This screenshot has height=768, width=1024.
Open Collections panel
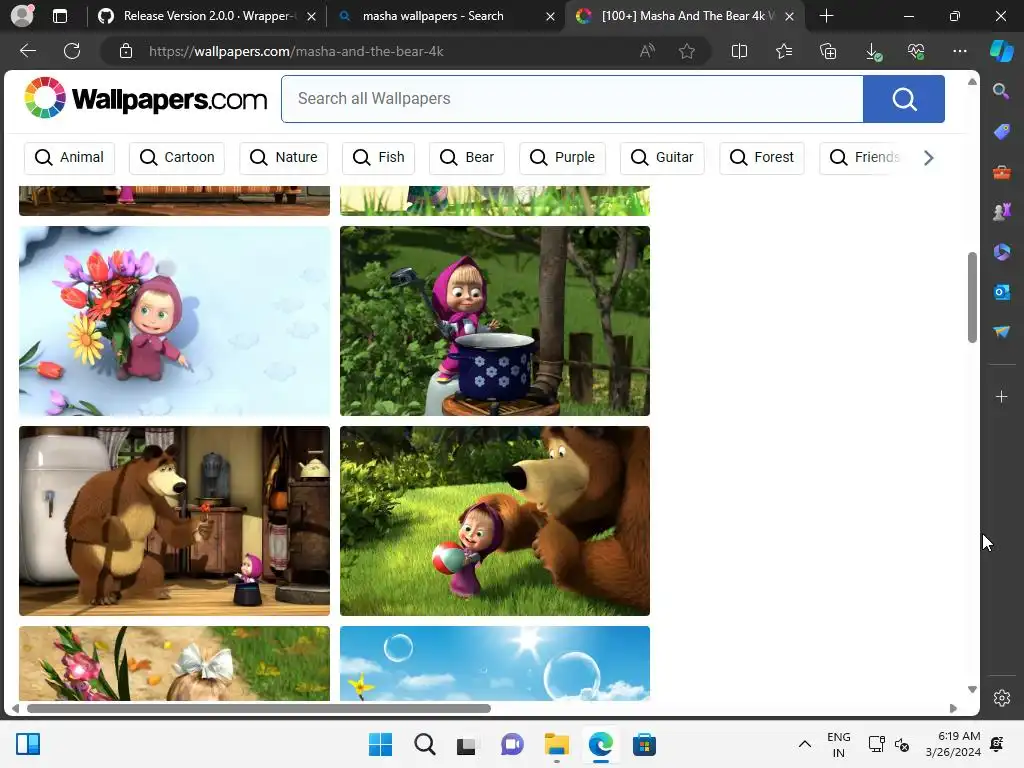point(828,51)
